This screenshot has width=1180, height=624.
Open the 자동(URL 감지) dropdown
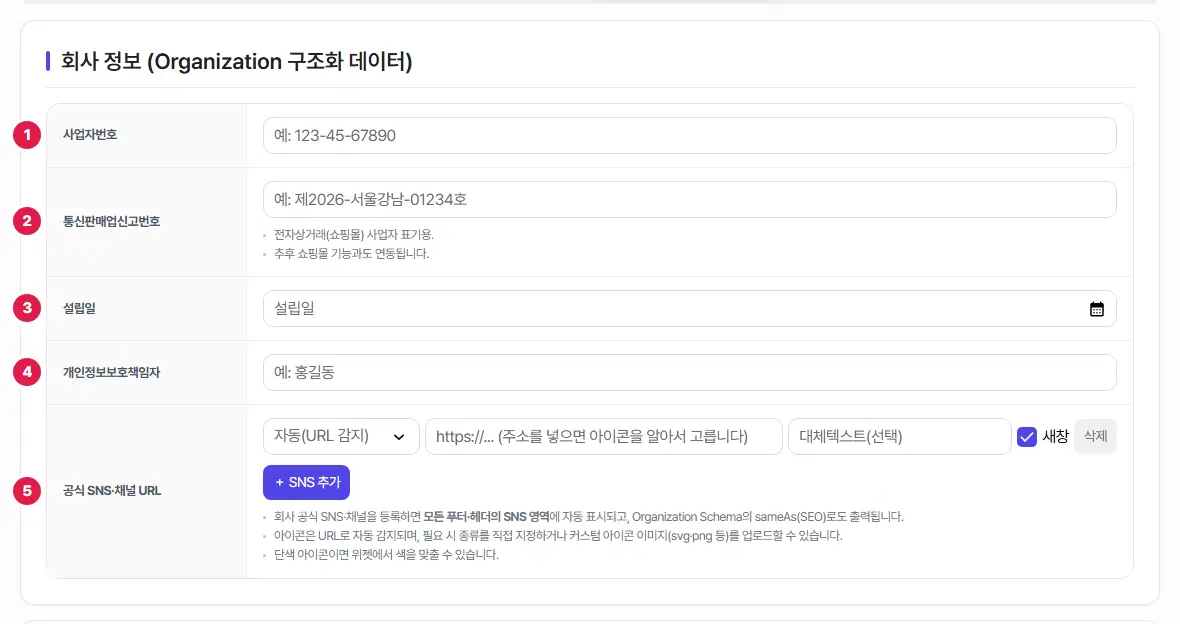(x=341, y=437)
